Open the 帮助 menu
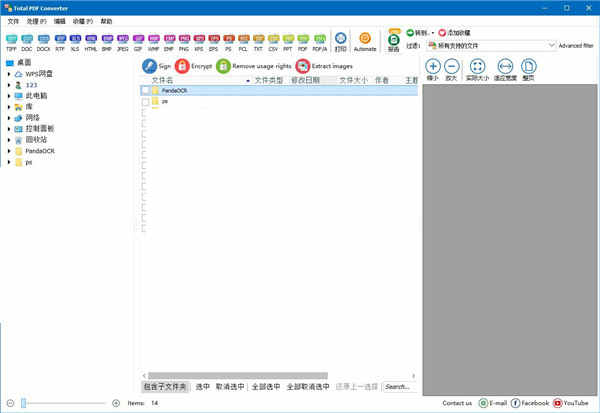The image size is (600, 413). [x=106, y=20]
